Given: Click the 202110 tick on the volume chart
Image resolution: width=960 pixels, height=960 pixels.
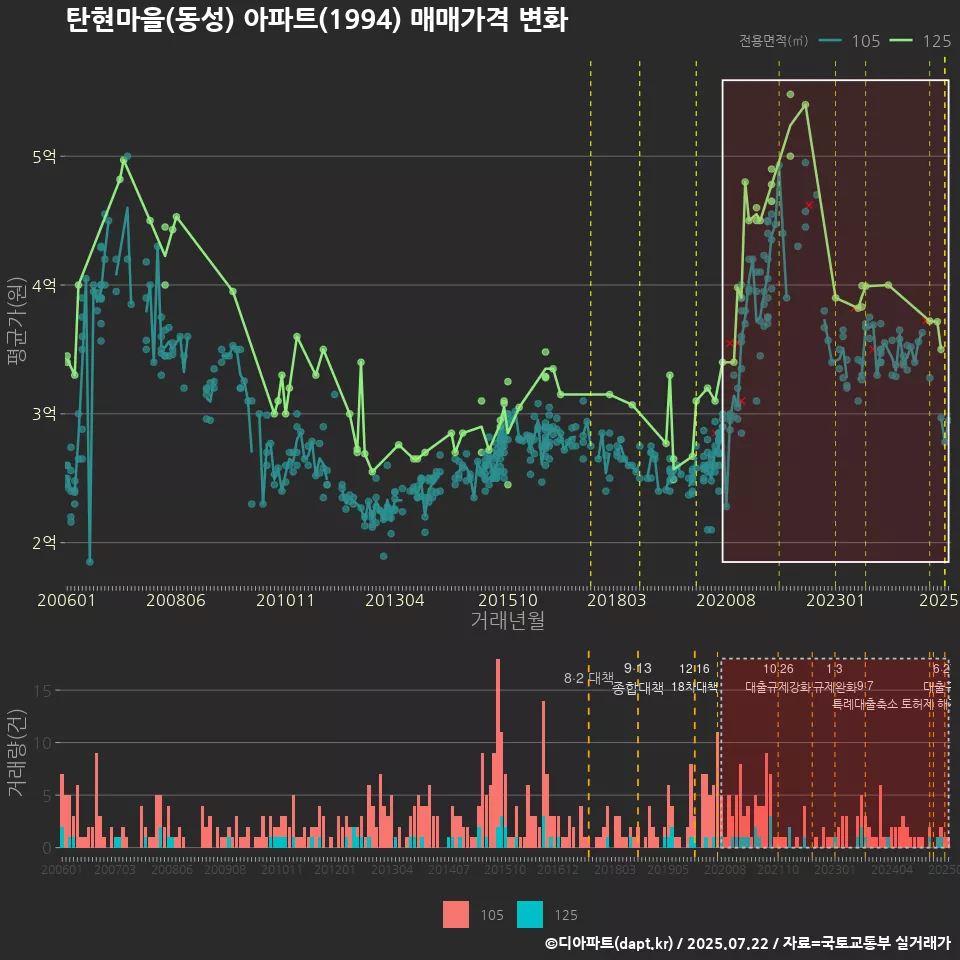Looking at the screenshot, I should point(778,869).
